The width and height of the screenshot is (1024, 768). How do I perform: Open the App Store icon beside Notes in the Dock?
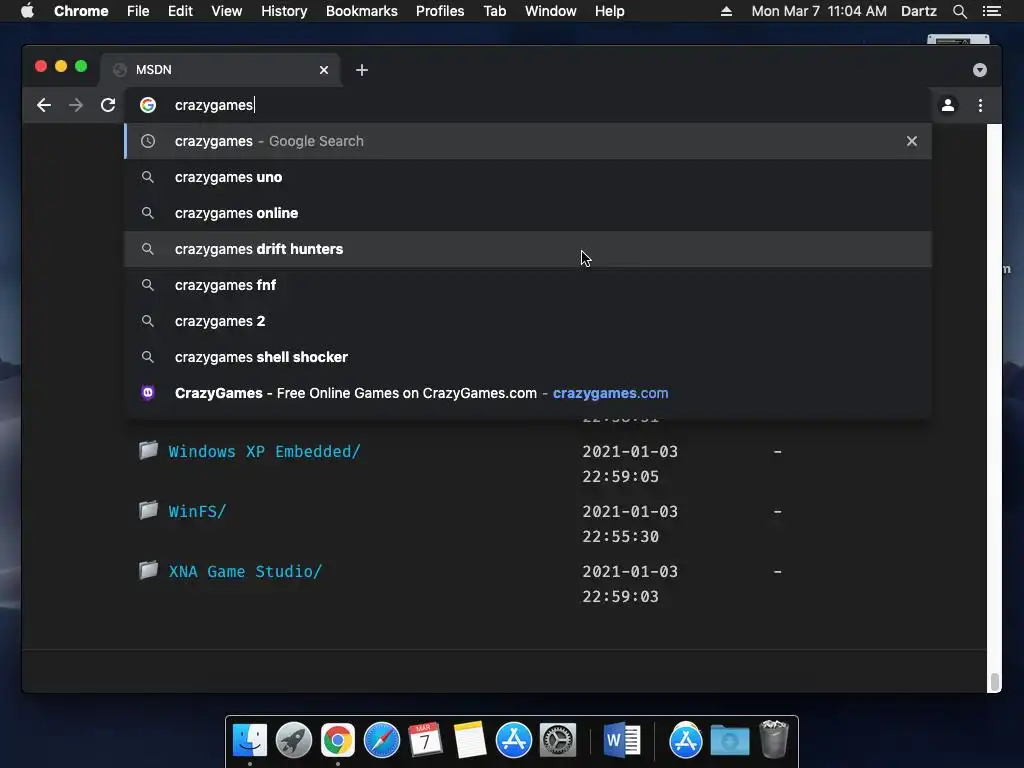click(513, 741)
